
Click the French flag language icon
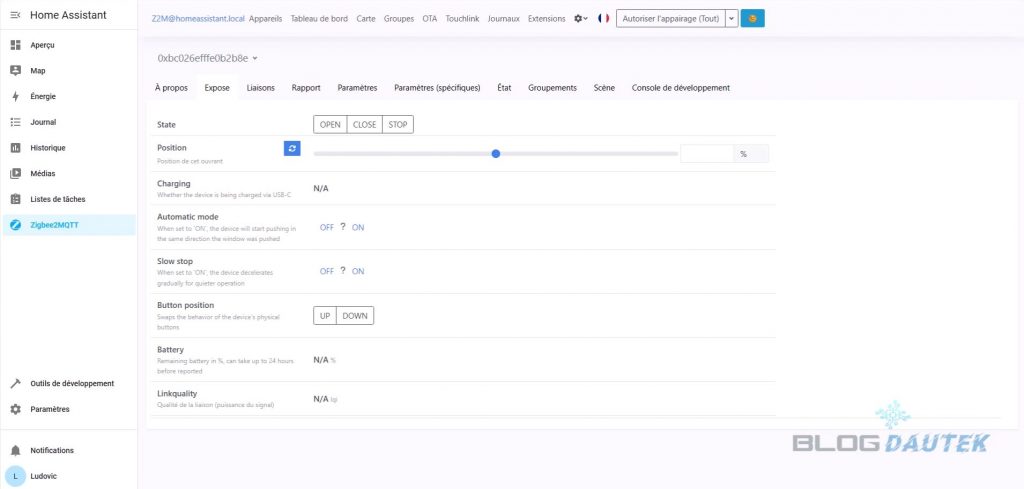(604, 19)
